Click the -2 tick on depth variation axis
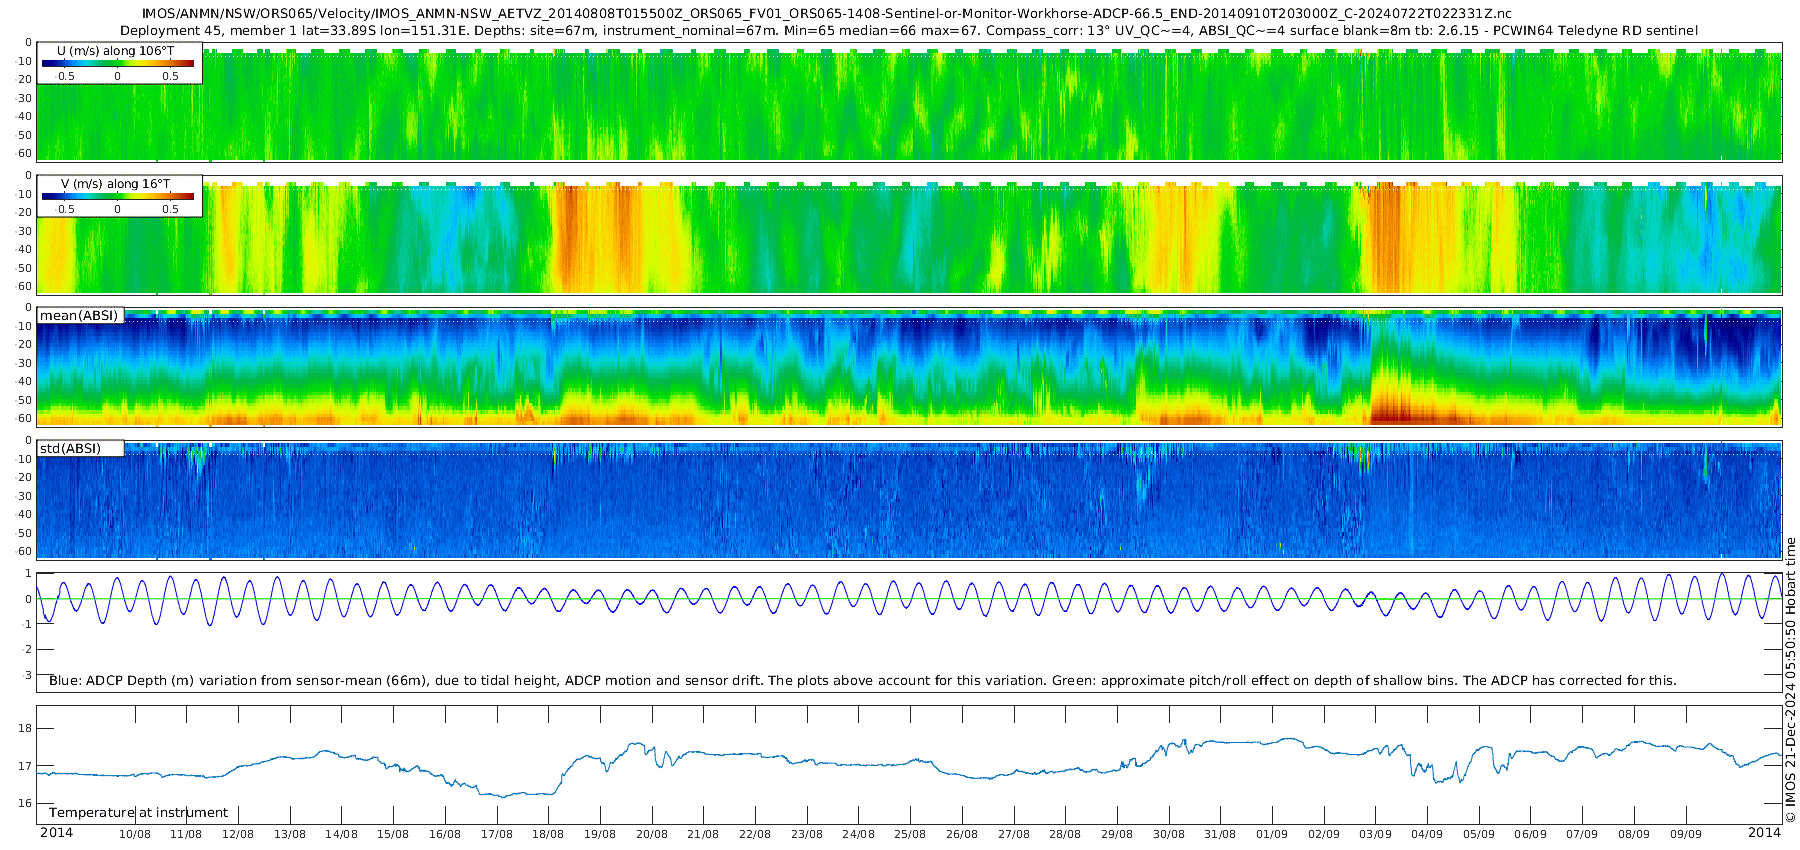The height and width of the screenshot is (850, 1800). click(27, 650)
